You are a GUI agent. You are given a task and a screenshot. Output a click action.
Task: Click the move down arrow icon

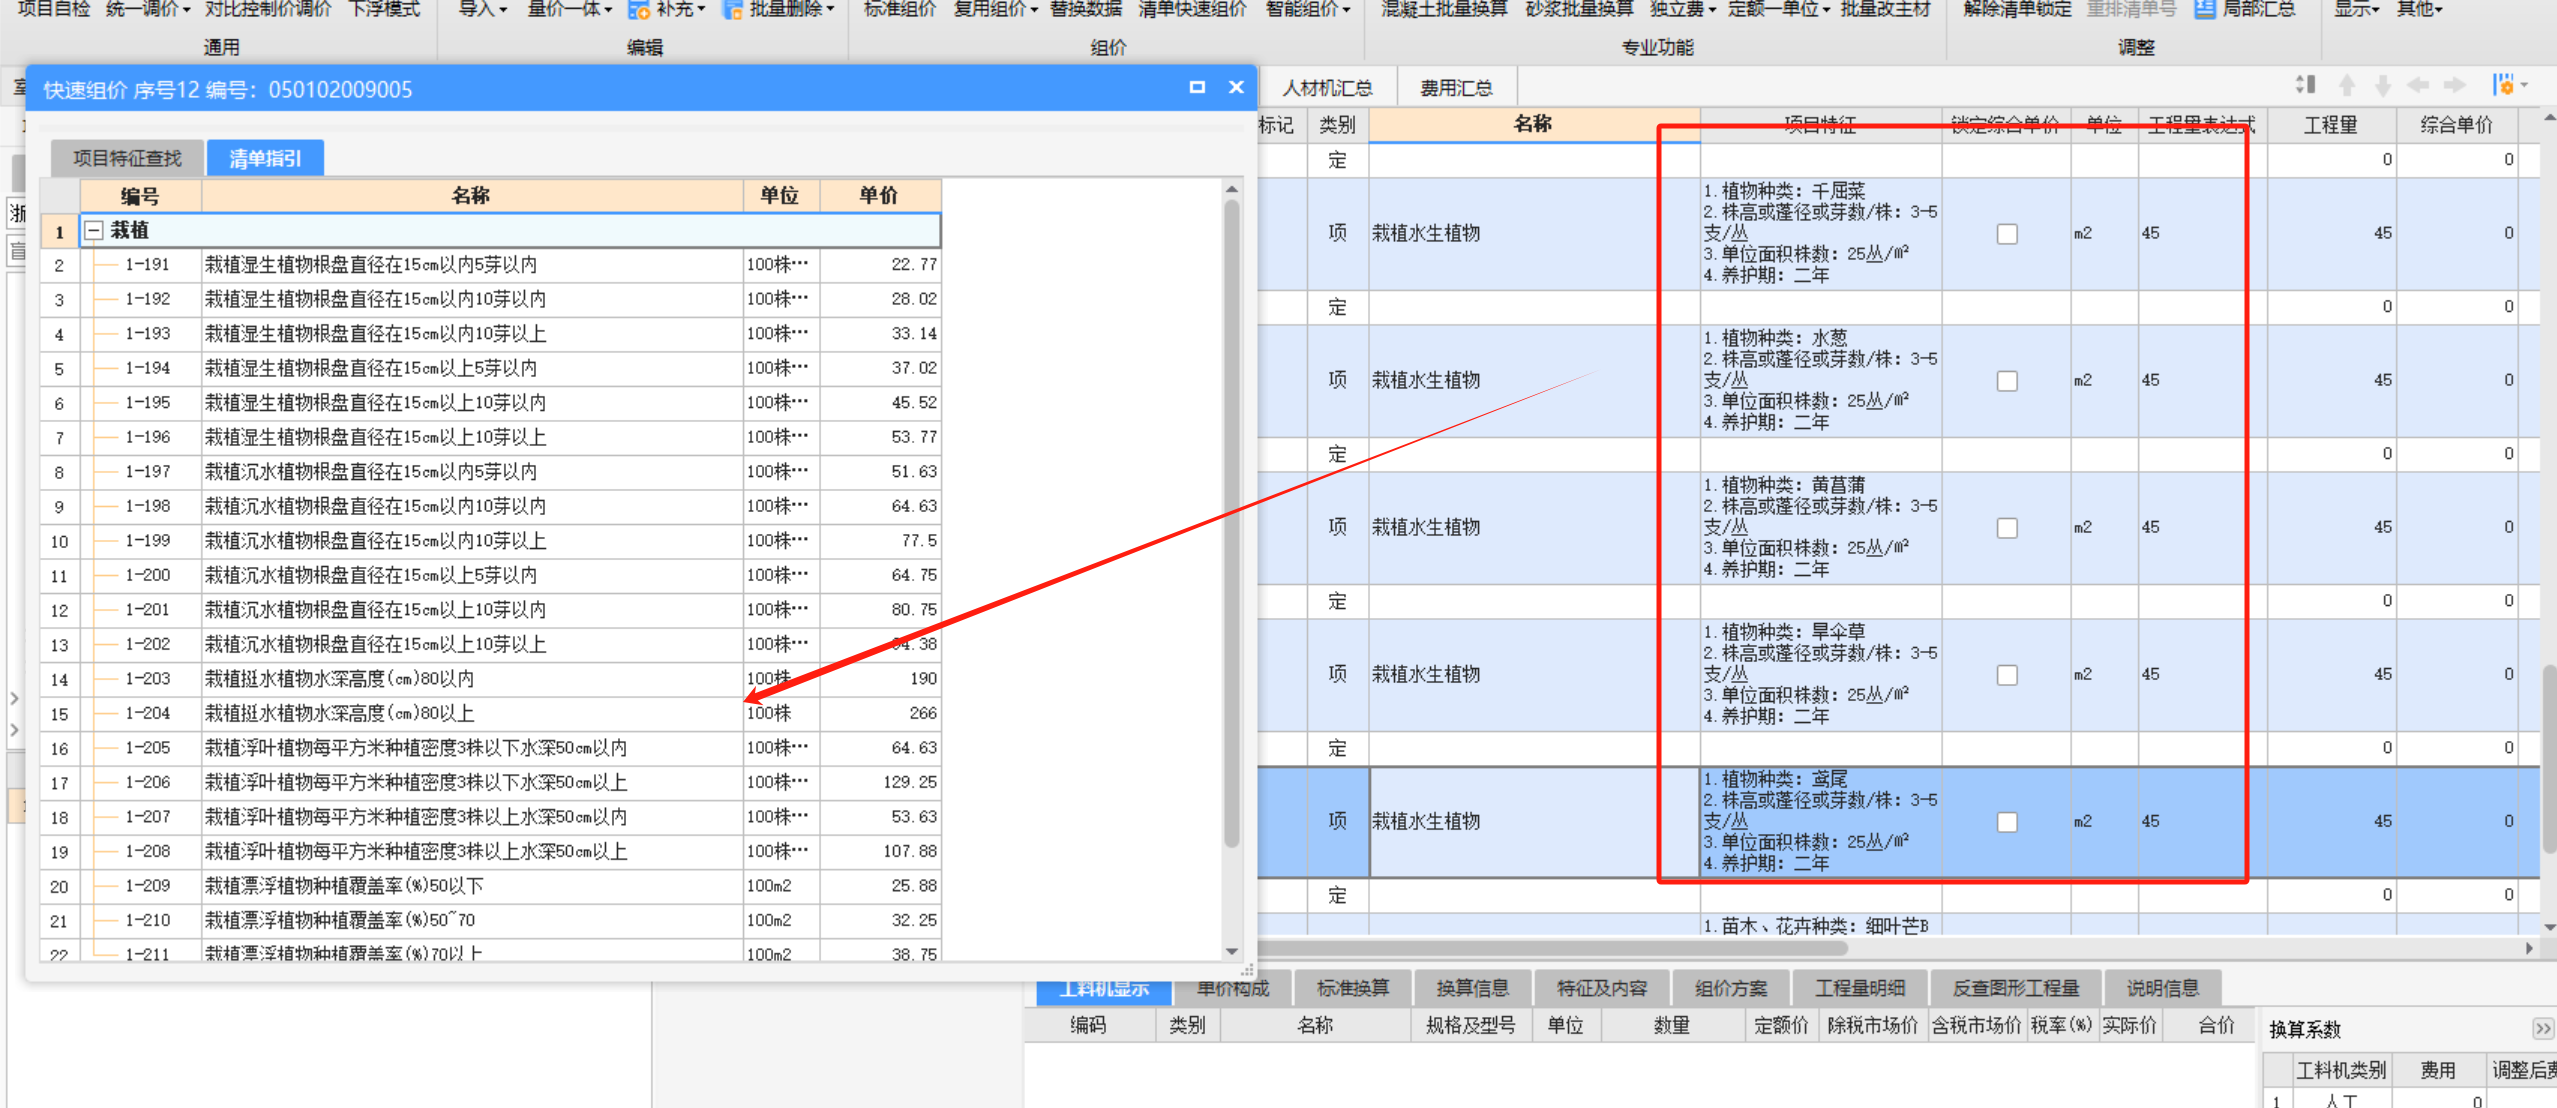[x=2383, y=85]
